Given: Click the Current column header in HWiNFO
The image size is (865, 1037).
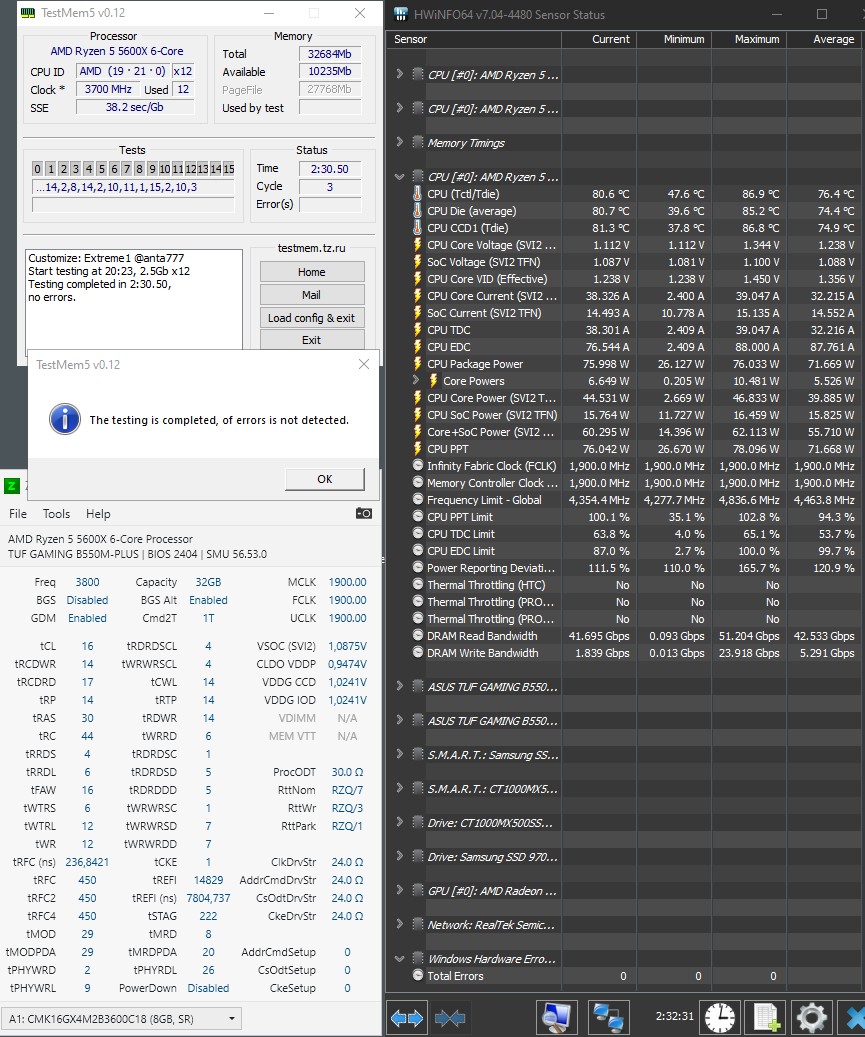Looking at the screenshot, I should [x=600, y=39].
